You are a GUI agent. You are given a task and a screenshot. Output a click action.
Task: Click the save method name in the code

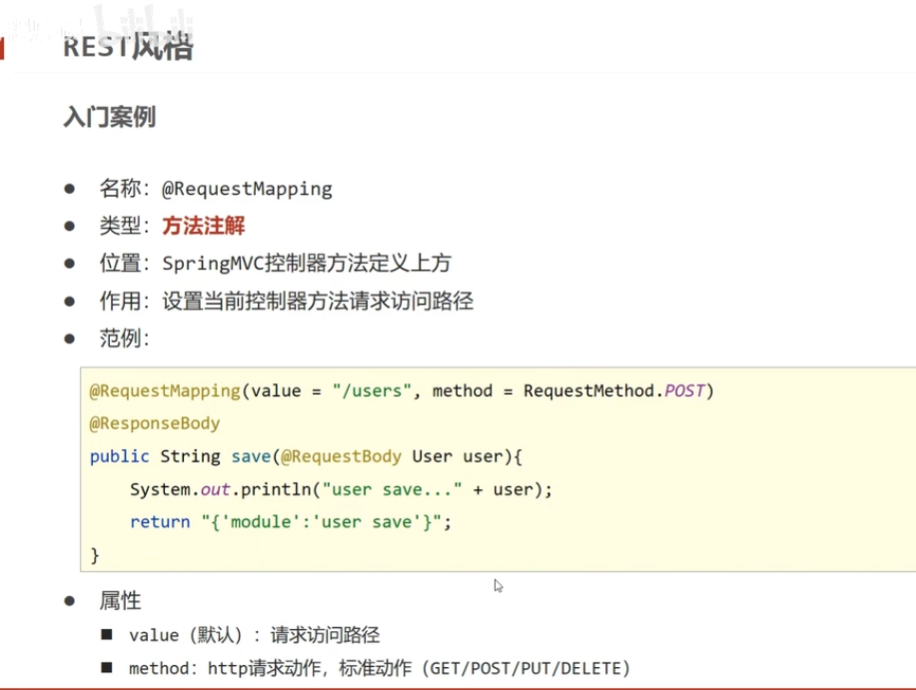(x=251, y=456)
